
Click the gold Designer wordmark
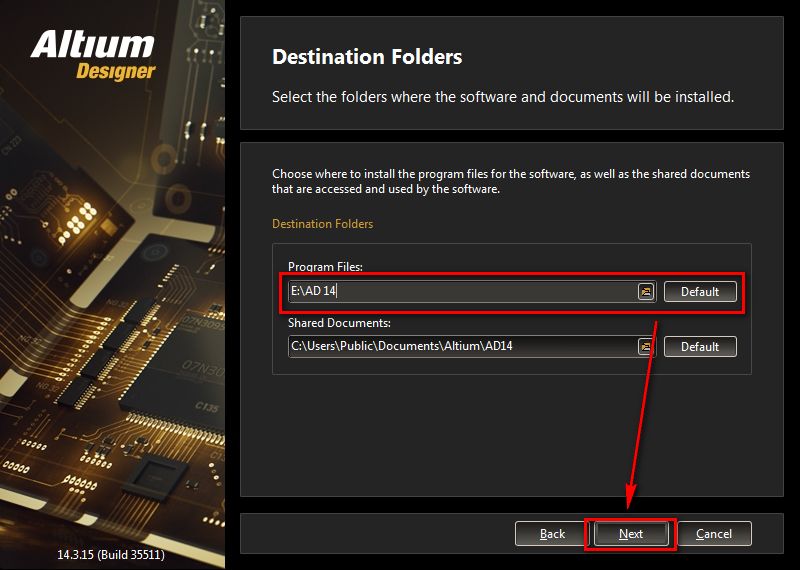tap(115, 72)
